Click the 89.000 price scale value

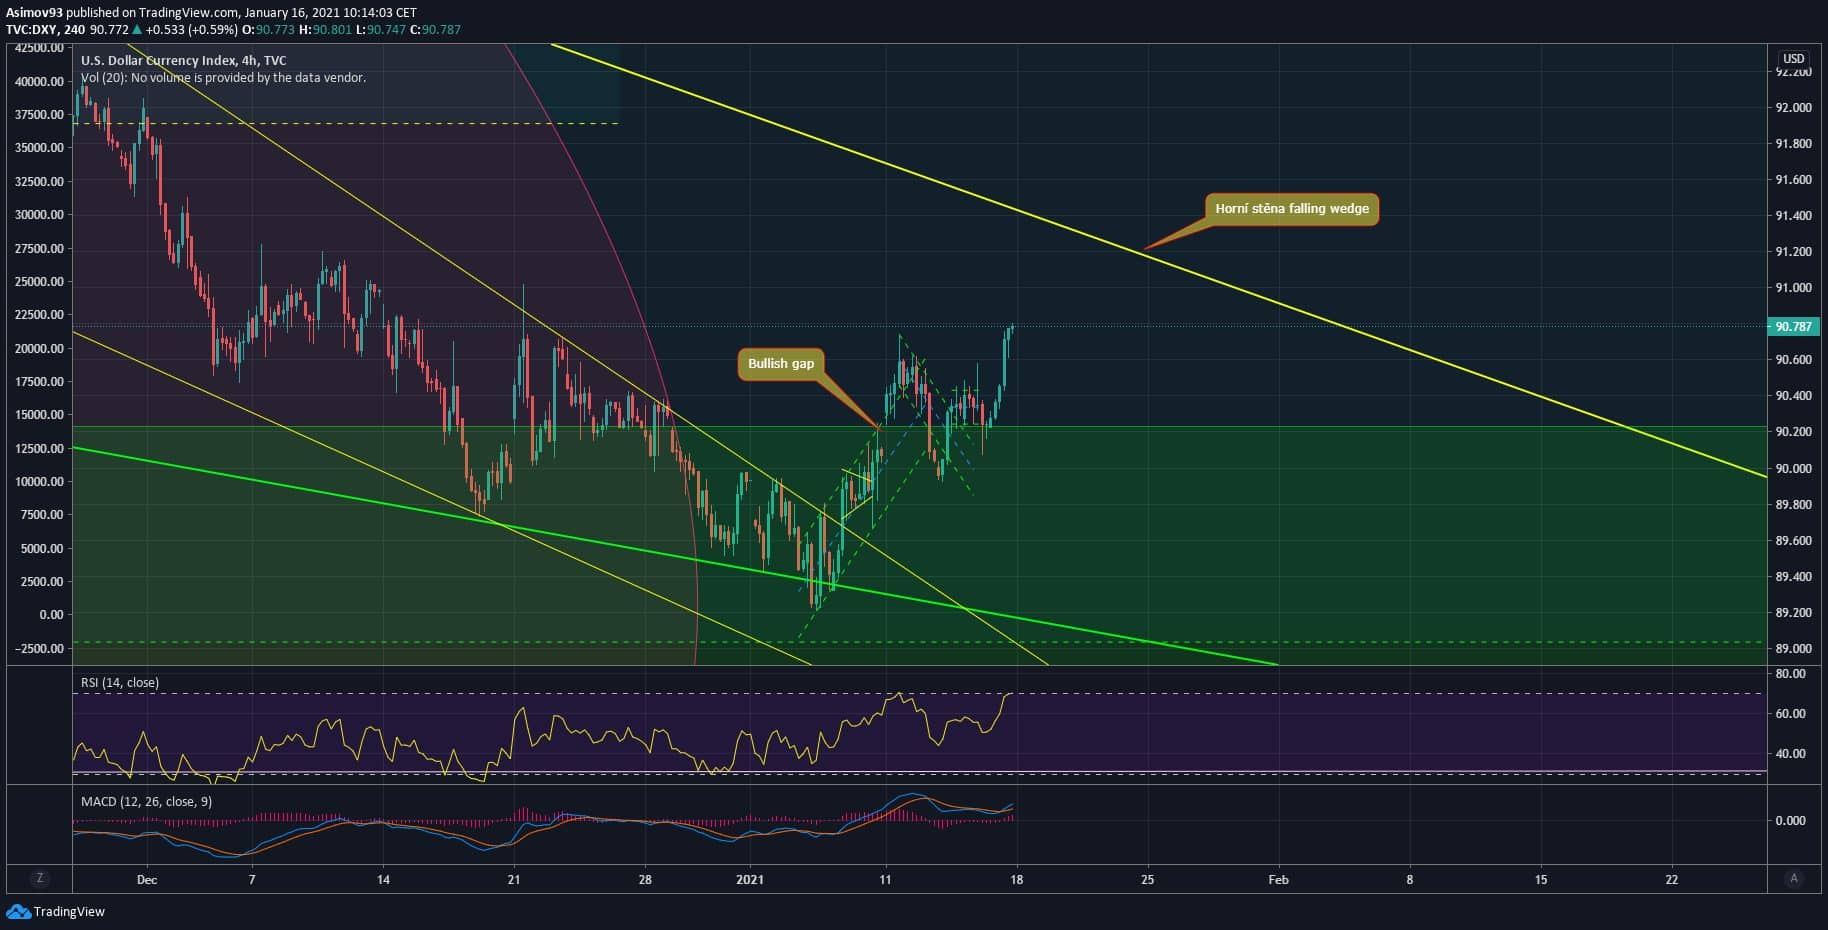point(1793,649)
